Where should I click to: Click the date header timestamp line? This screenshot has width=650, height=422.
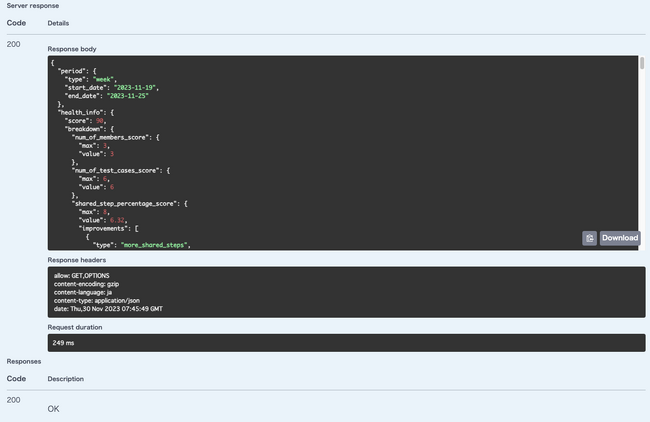click(x=108, y=308)
